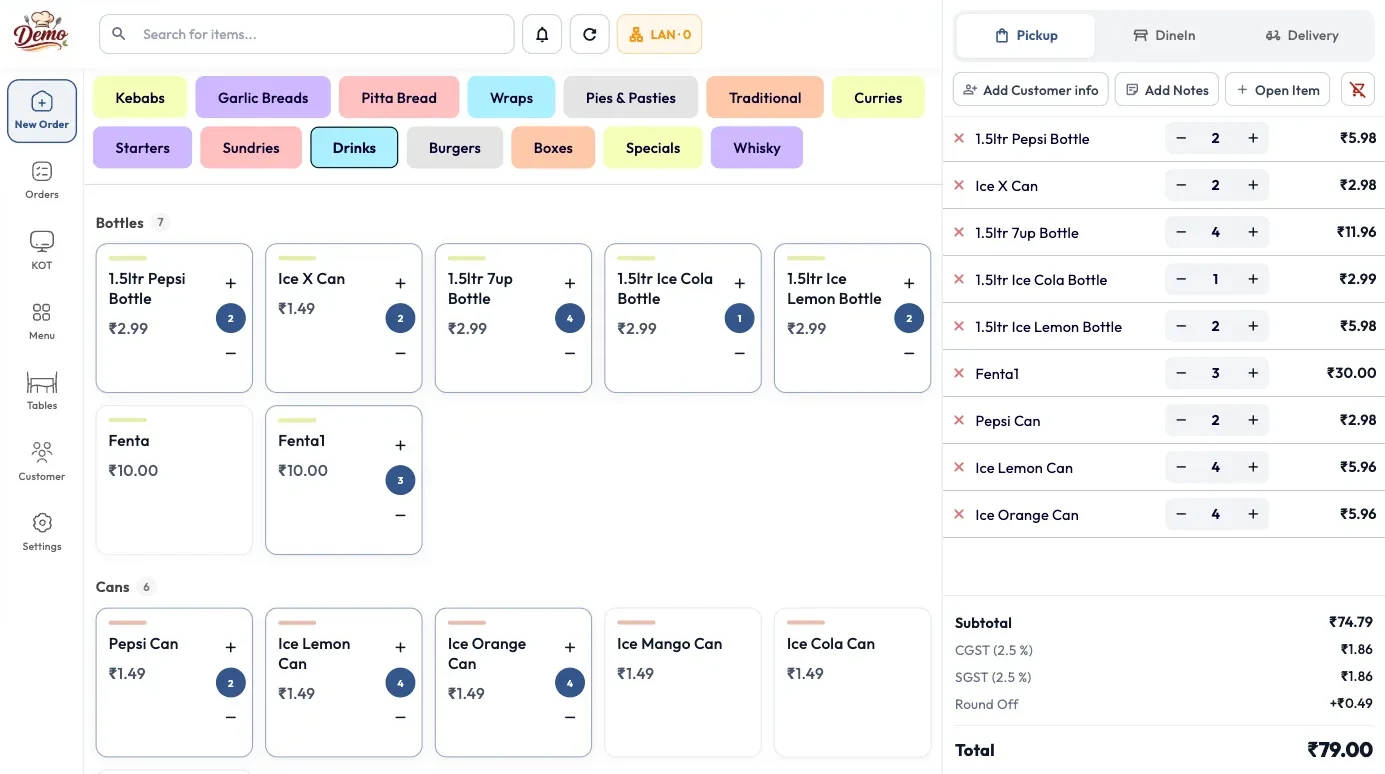Remove Ice Orange Can from cart
The image size is (1385, 774).
(x=959, y=514)
